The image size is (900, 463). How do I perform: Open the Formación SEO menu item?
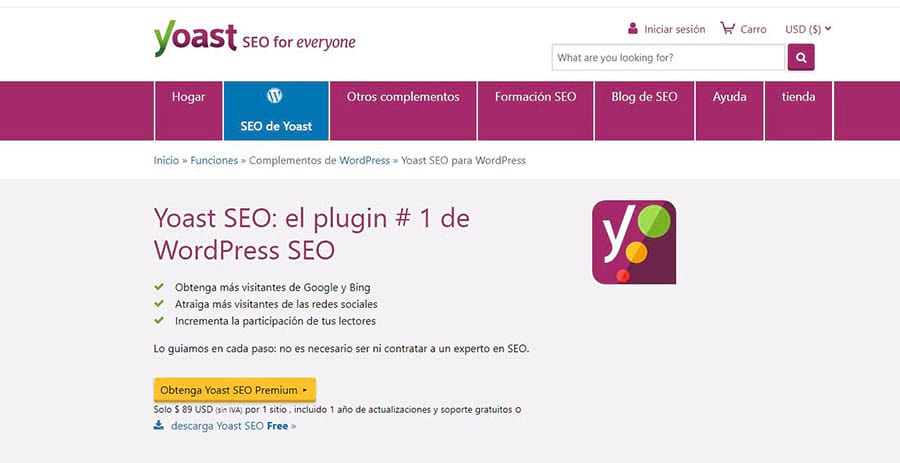coord(535,97)
